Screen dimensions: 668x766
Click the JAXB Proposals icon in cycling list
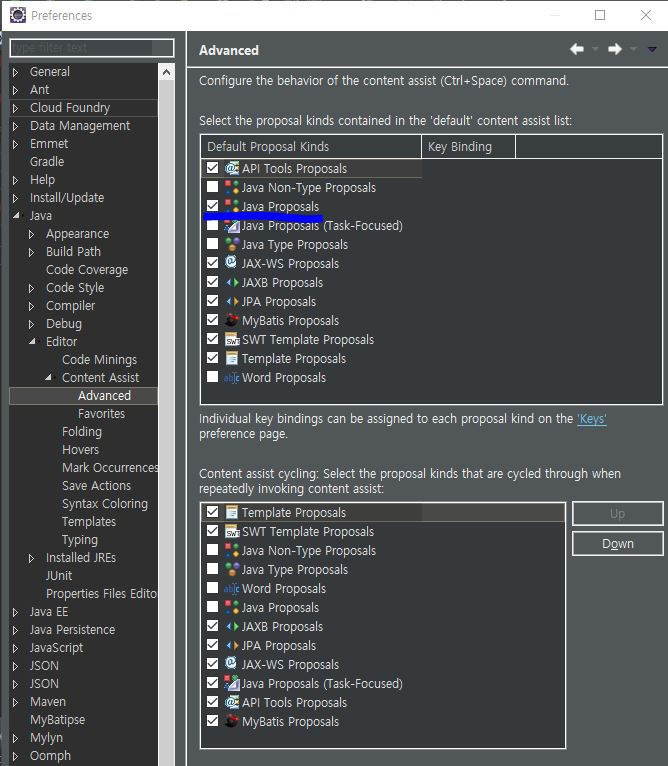(232, 626)
